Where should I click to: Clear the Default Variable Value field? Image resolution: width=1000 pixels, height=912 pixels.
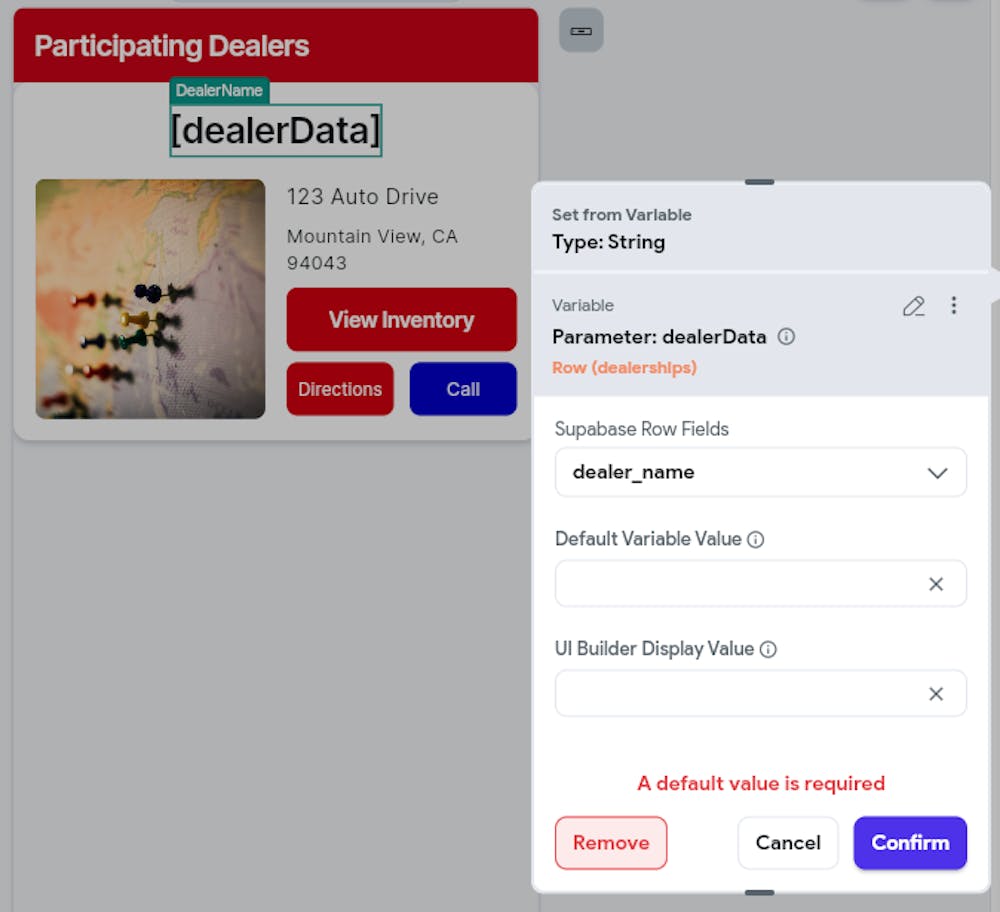point(936,584)
